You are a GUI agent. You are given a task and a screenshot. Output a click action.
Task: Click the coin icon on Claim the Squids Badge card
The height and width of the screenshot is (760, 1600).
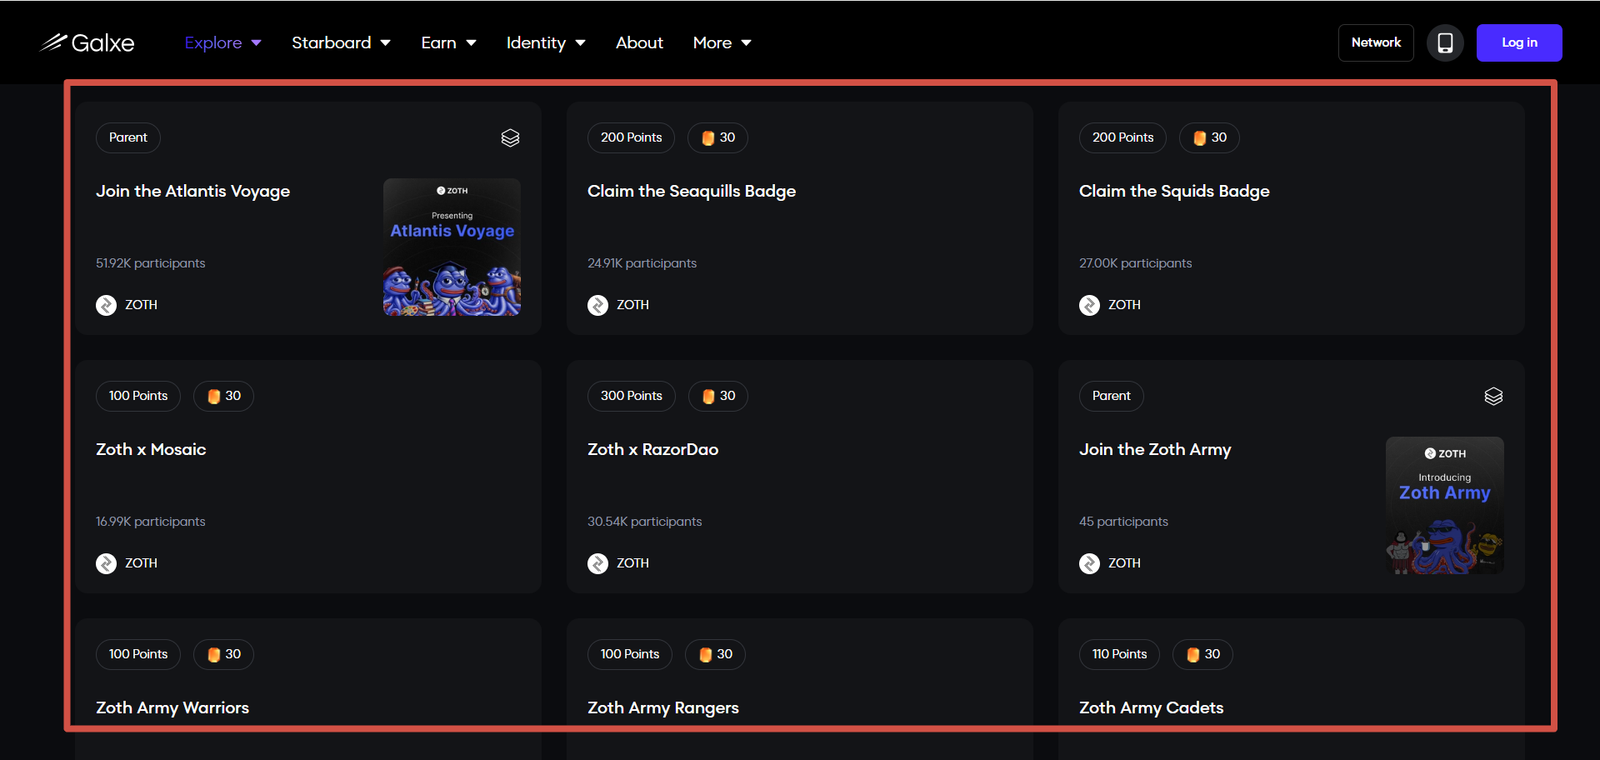coord(1200,138)
